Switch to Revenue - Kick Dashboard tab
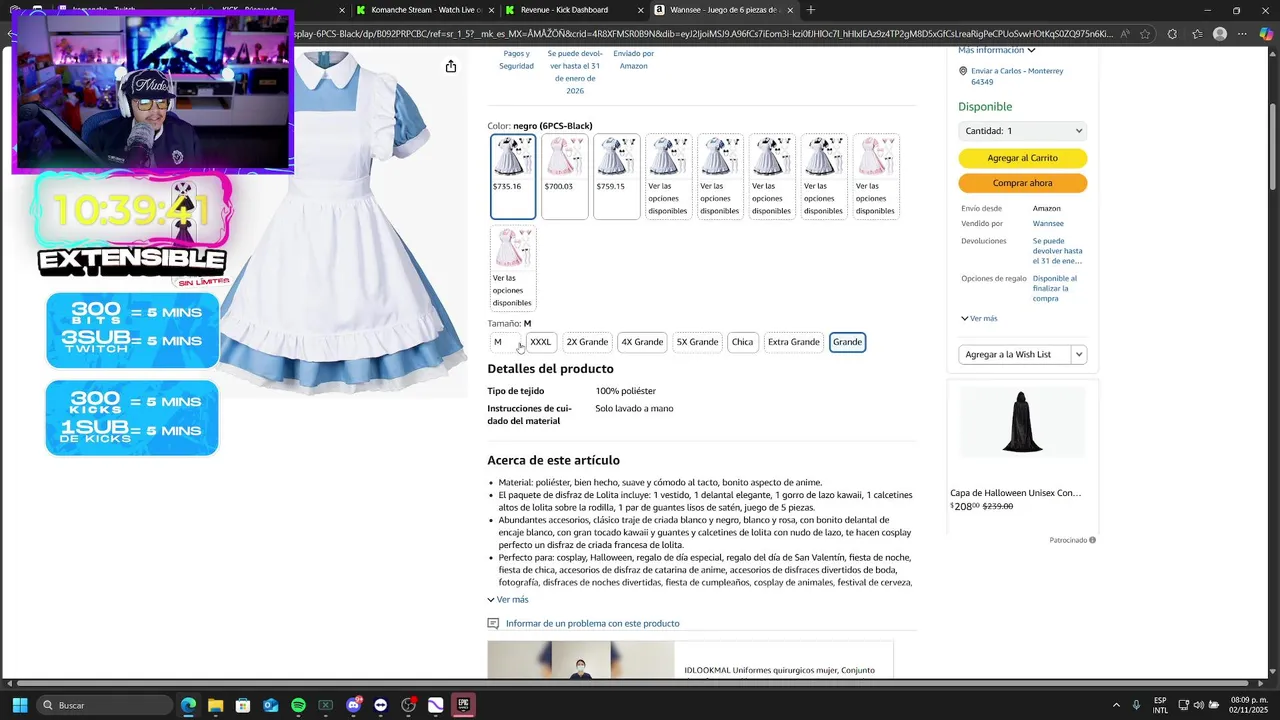The image size is (1280, 720). pyautogui.click(x=572, y=10)
